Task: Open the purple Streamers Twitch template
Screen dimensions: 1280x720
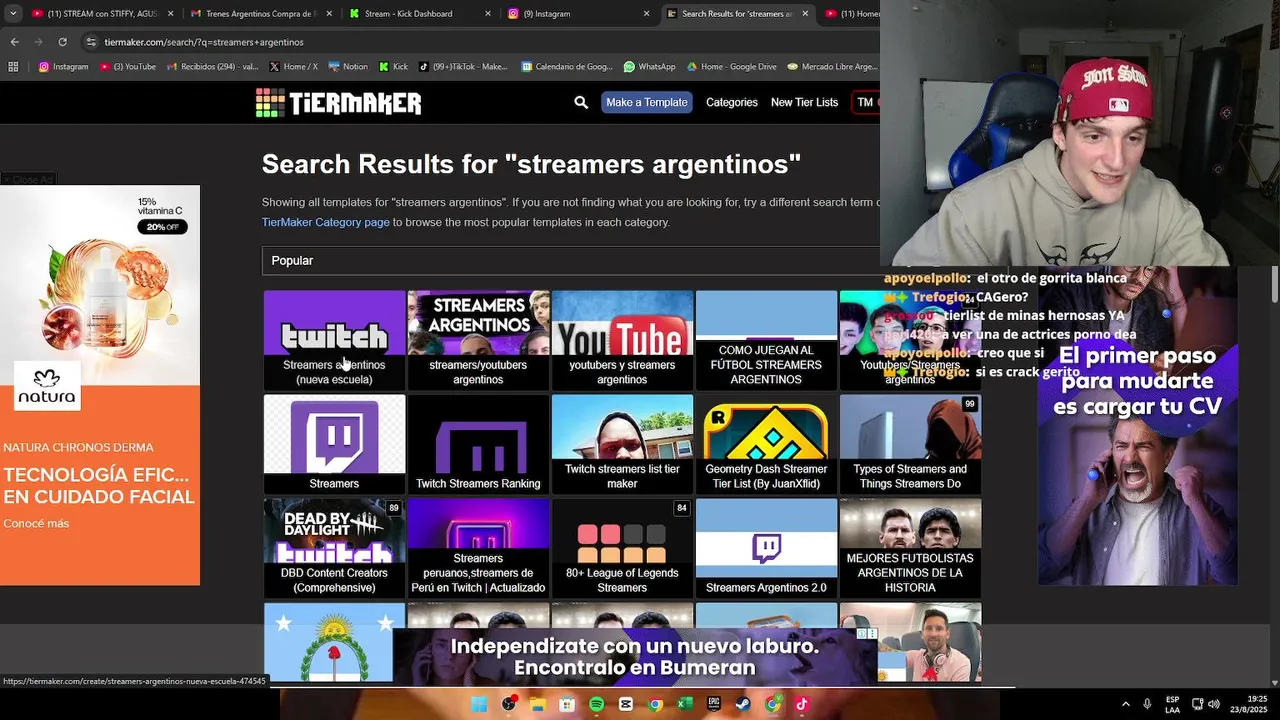Action: tap(334, 444)
